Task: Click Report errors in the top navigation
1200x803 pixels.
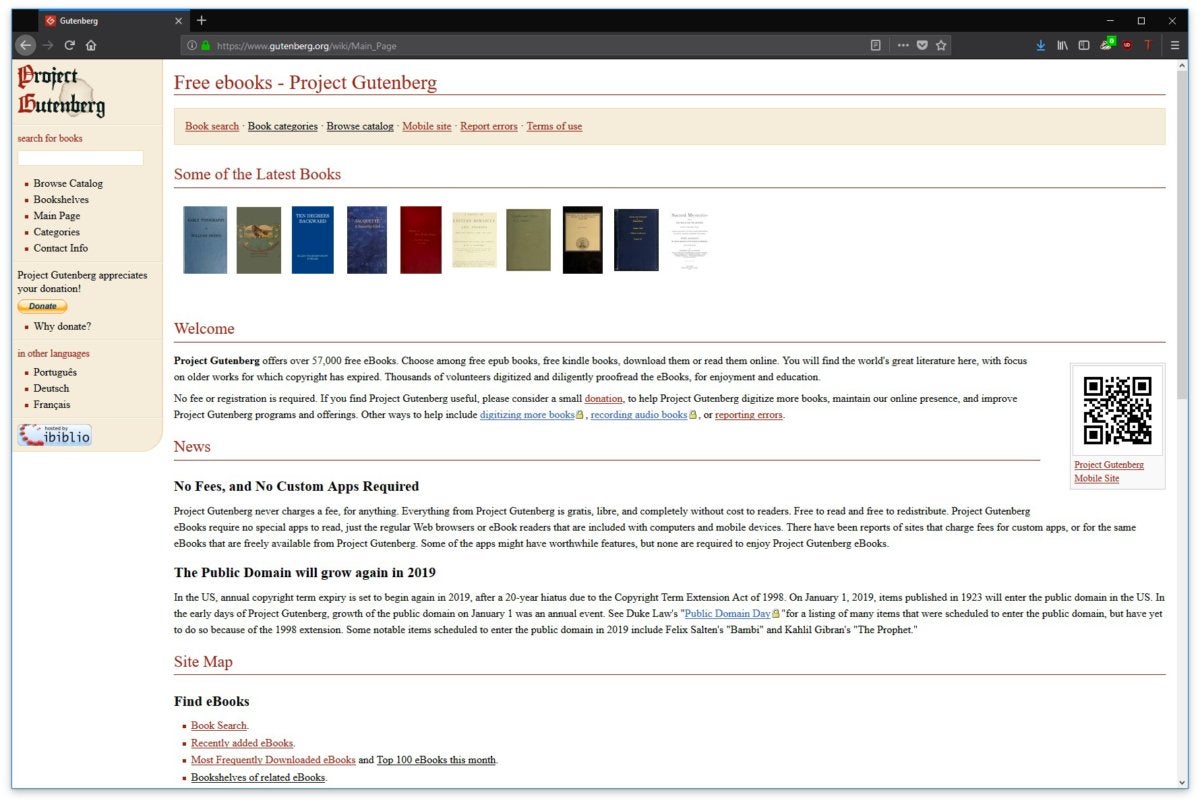Action: tap(489, 127)
